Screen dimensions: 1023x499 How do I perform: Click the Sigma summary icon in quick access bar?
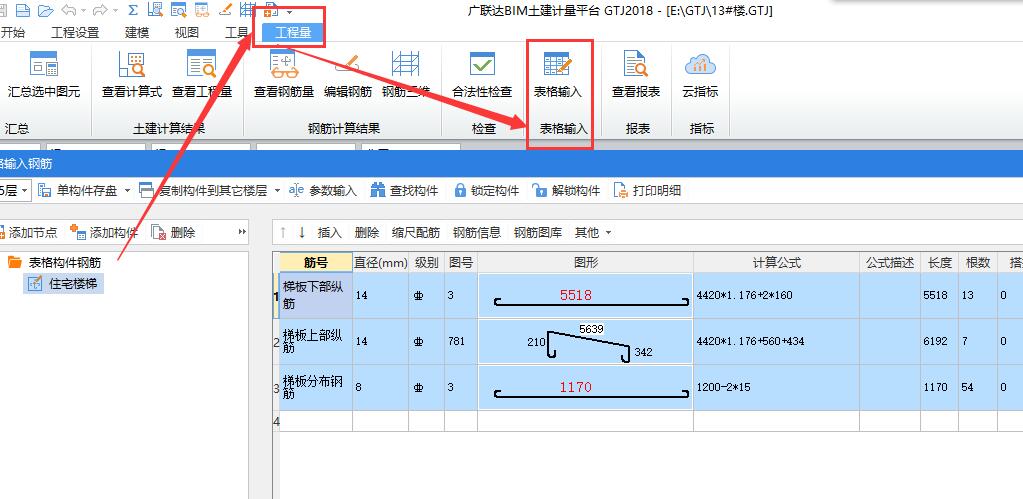point(133,10)
